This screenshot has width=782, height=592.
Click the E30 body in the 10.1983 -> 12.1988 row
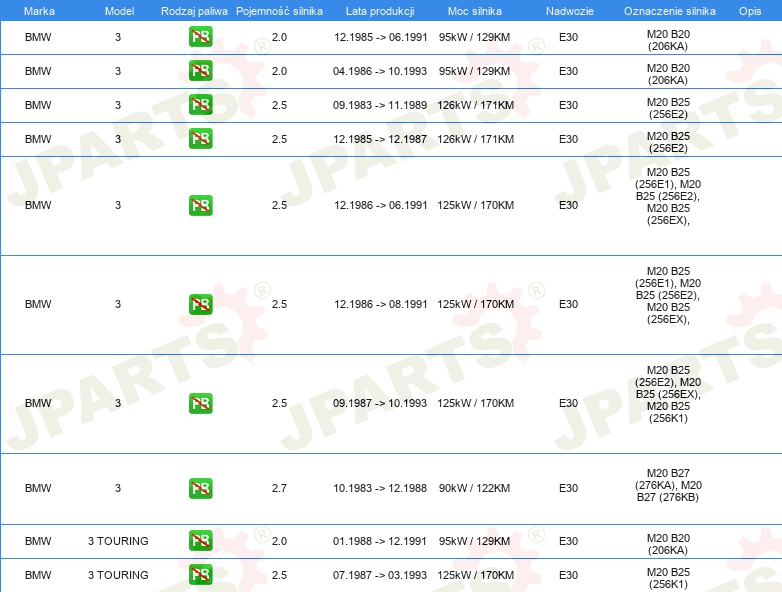coord(569,488)
